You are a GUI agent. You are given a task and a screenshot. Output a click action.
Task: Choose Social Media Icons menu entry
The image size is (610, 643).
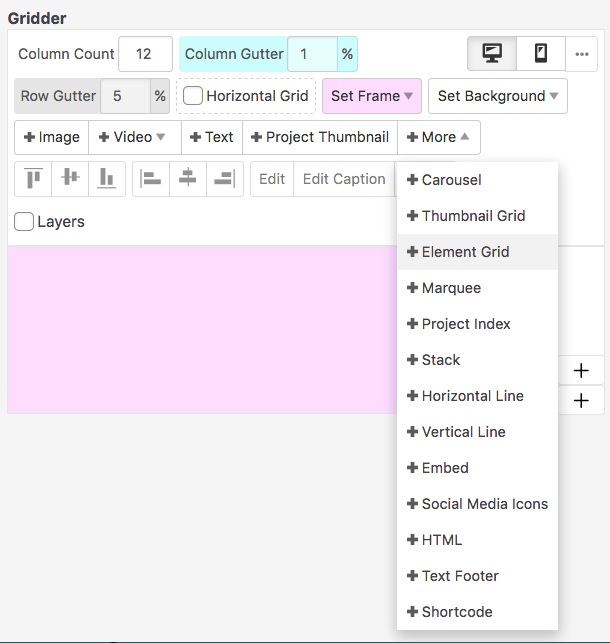click(484, 504)
